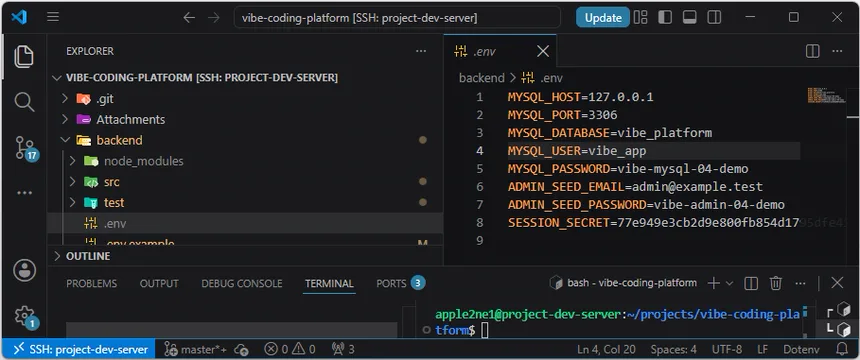The height and width of the screenshot is (360, 860).
Task: Change encoding via UTF-8 status item
Action: point(727,349)
